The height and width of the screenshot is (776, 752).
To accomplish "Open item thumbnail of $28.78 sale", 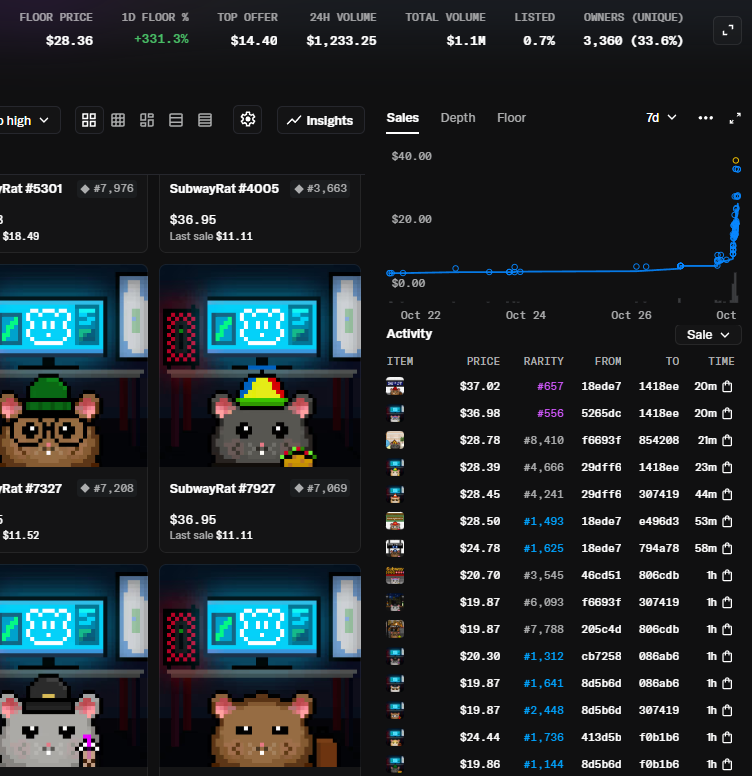I will point(395,440).
